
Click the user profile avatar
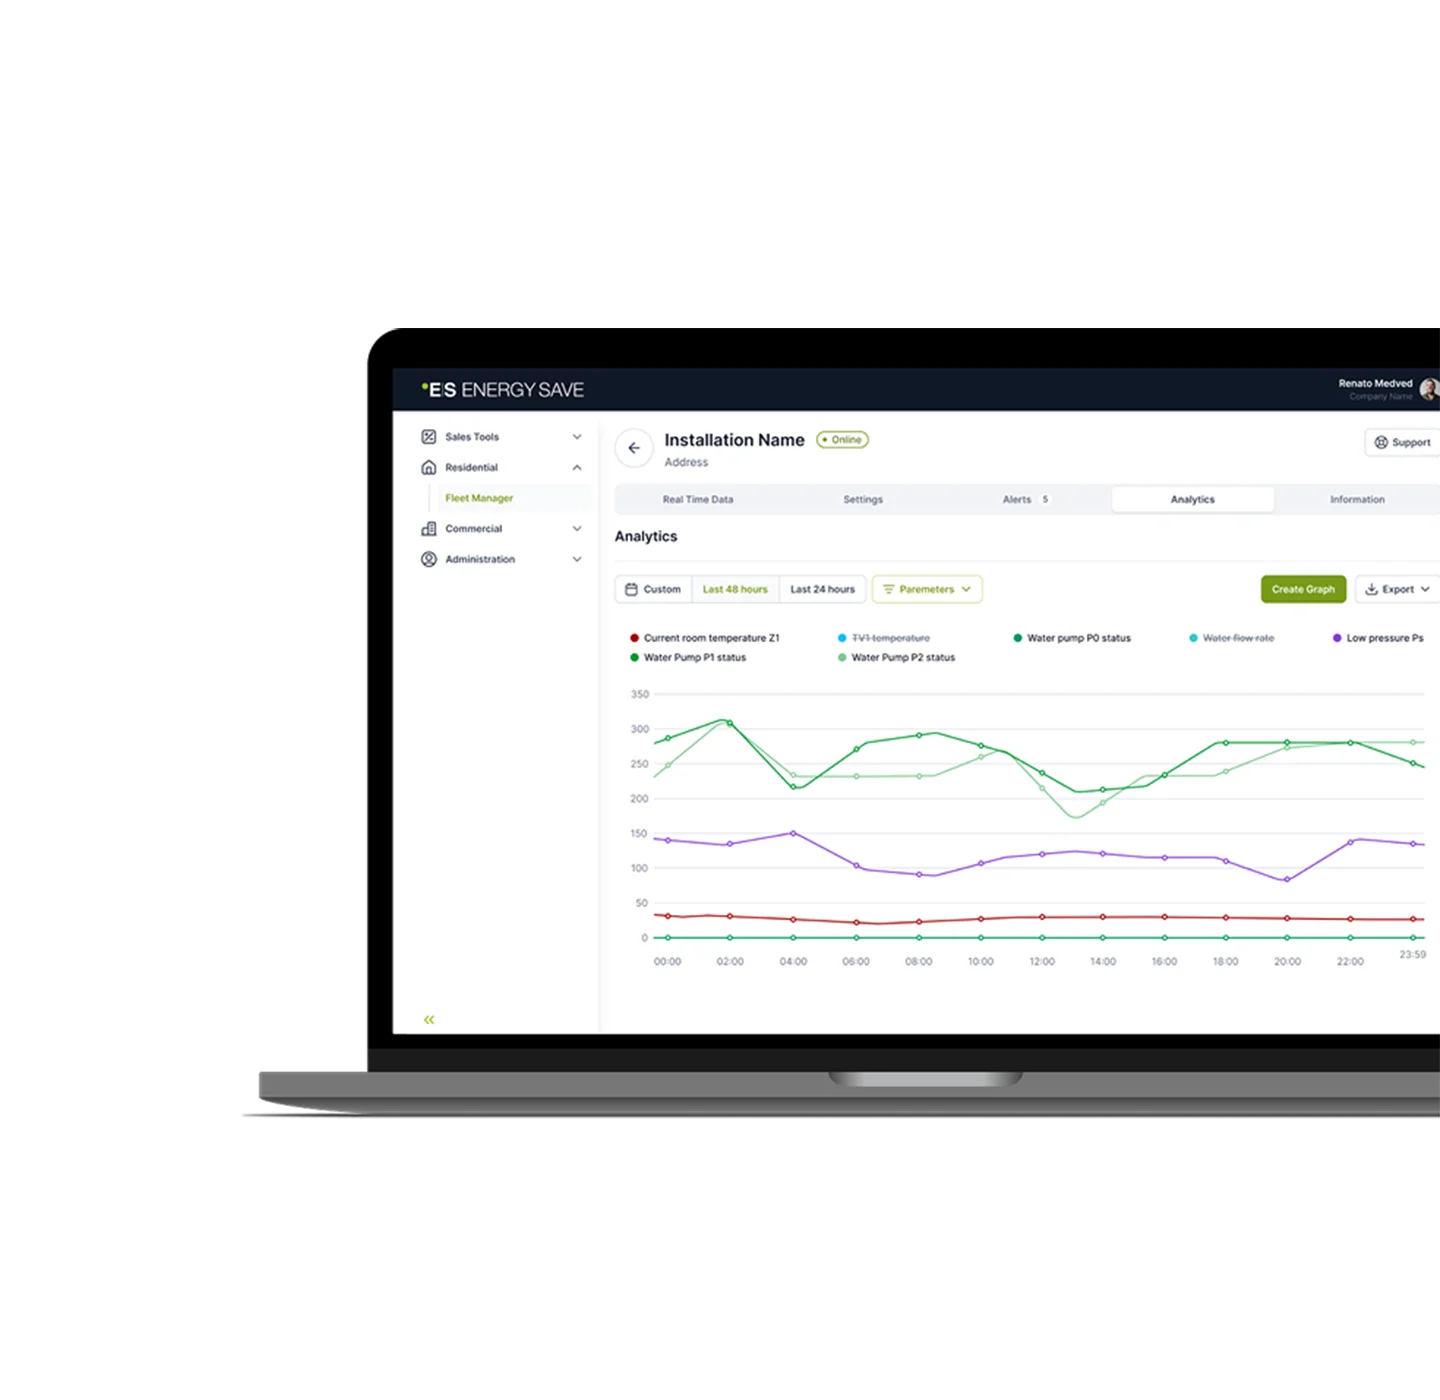1429,389
